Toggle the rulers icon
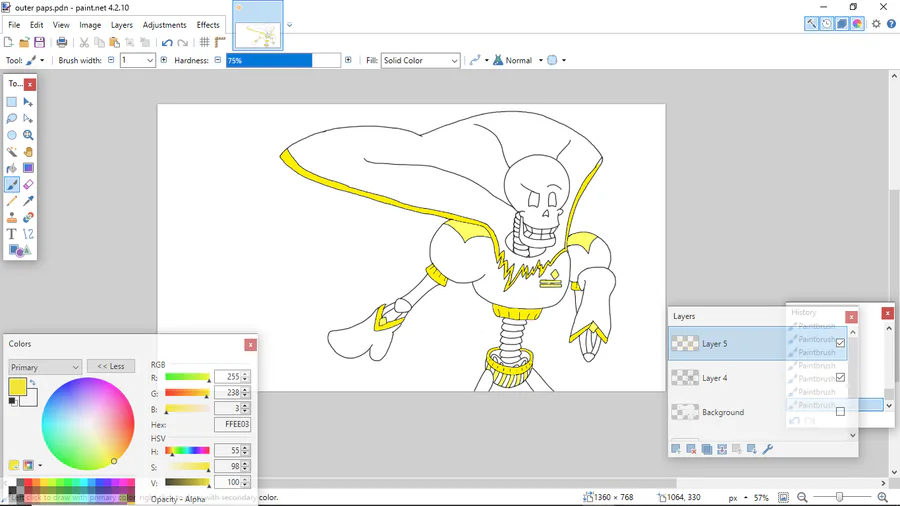 pyautogui.click(x=220, y=42)
